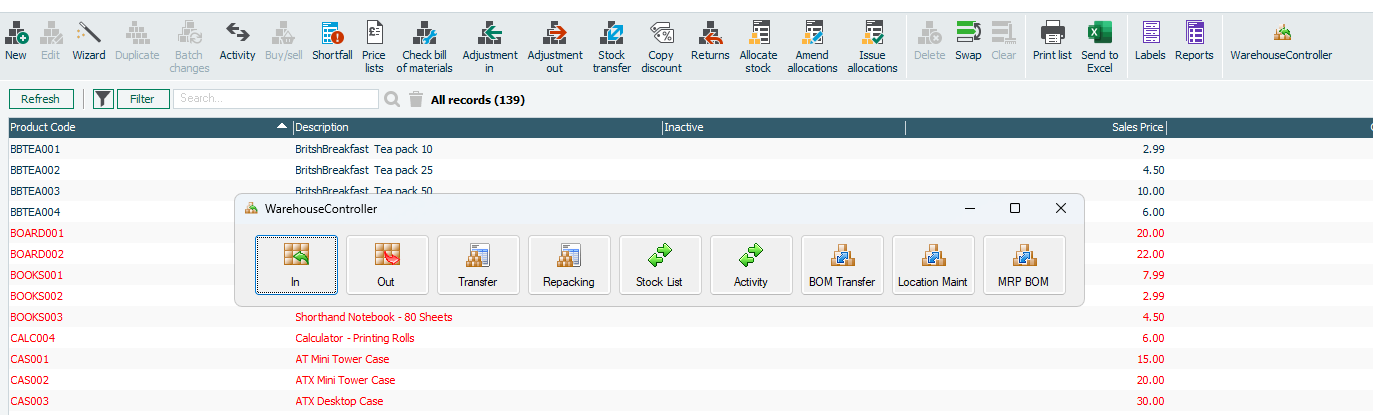Screen dimensions: 1373x415
Task: Open Location Maint in the dialog
Action: coord(932,265)
